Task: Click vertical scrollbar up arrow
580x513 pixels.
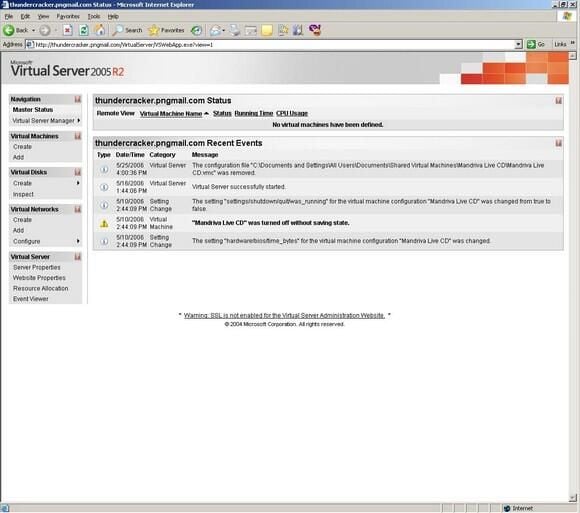Action: point(572,56)
